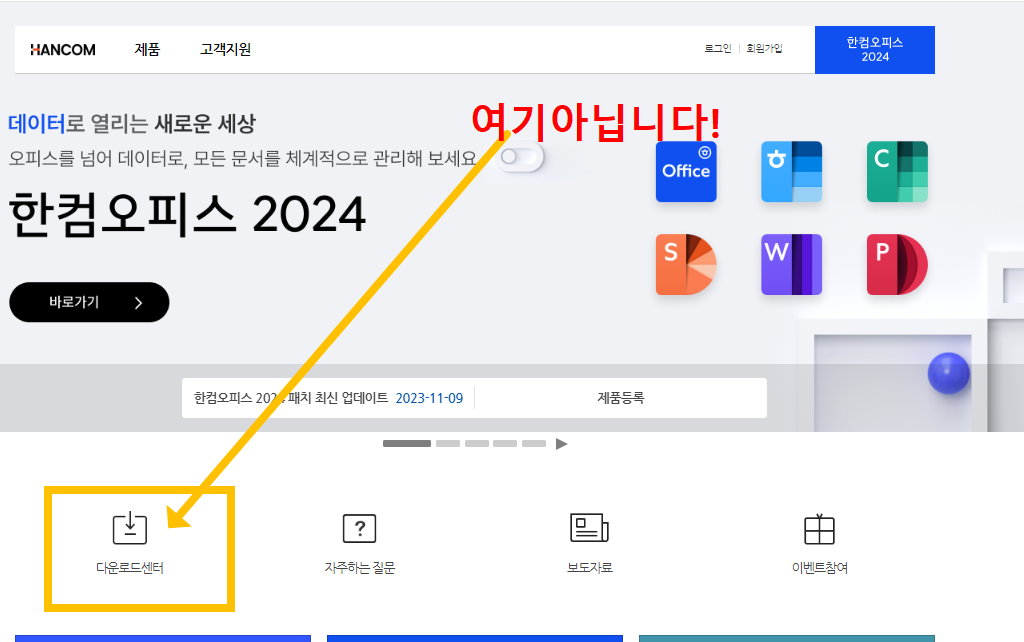Open the green C app icon
Screen dimensions: 1024x642
click(896, 171)
